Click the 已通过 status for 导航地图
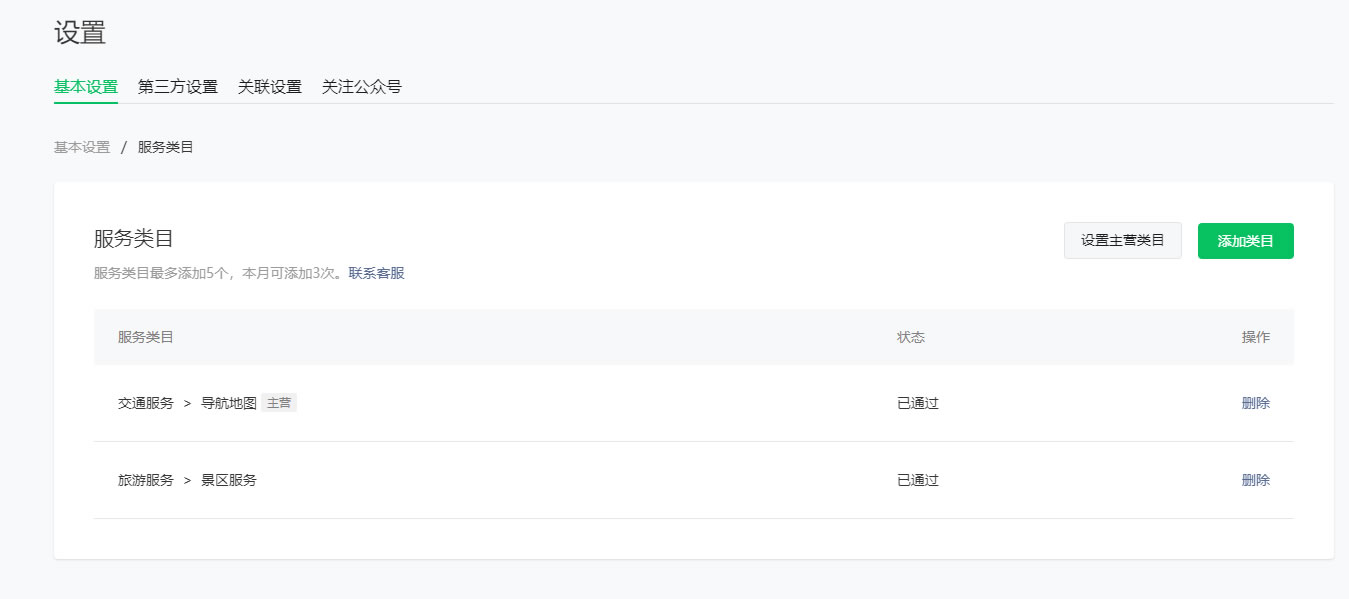 click(918, 403)
